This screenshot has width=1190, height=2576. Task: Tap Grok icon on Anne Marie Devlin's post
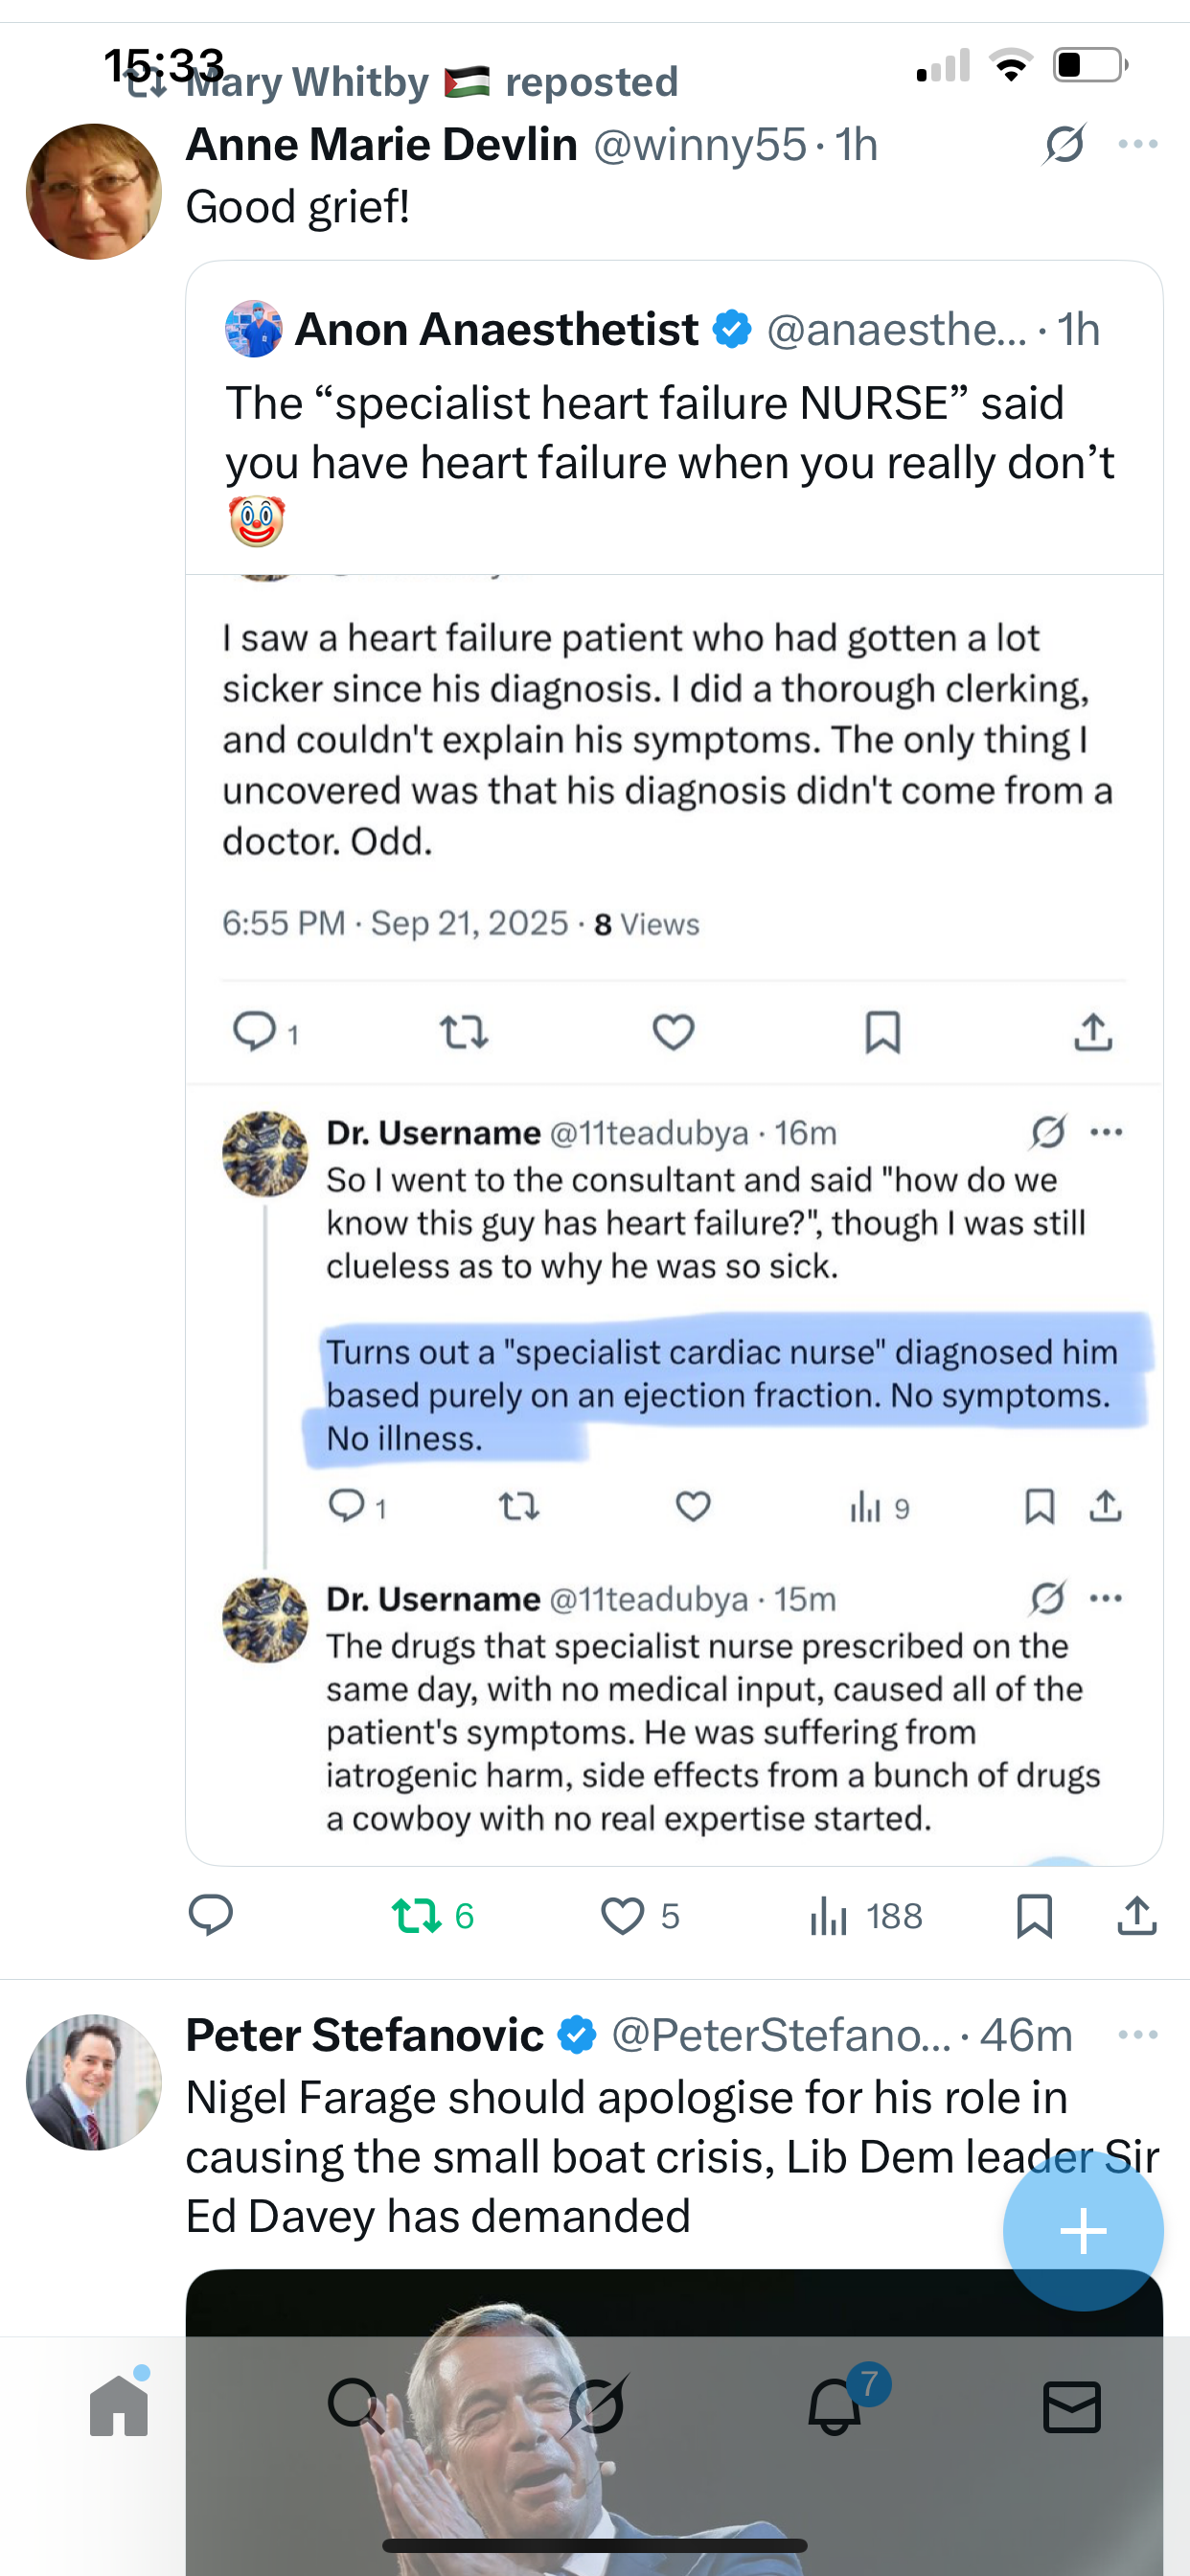click(x=1064, y=144)
